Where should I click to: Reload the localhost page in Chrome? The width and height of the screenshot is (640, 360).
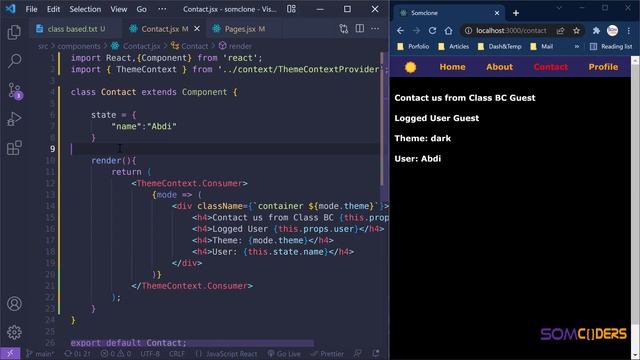pos(432,31)
